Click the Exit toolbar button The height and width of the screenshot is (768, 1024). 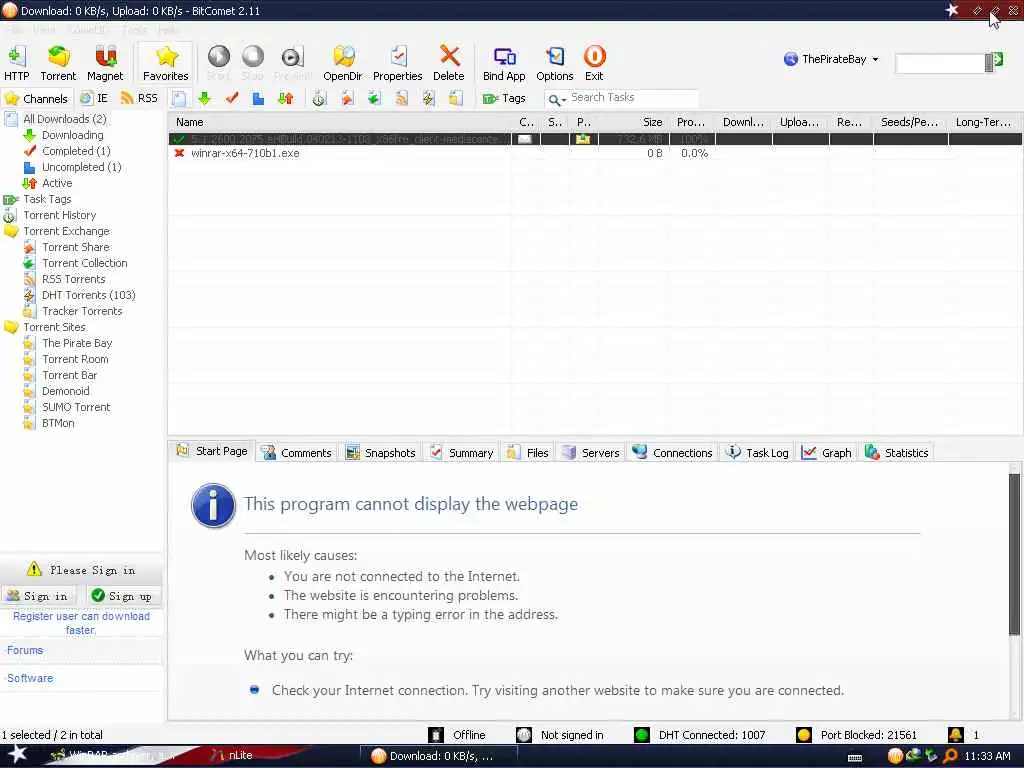coord(594,63)
